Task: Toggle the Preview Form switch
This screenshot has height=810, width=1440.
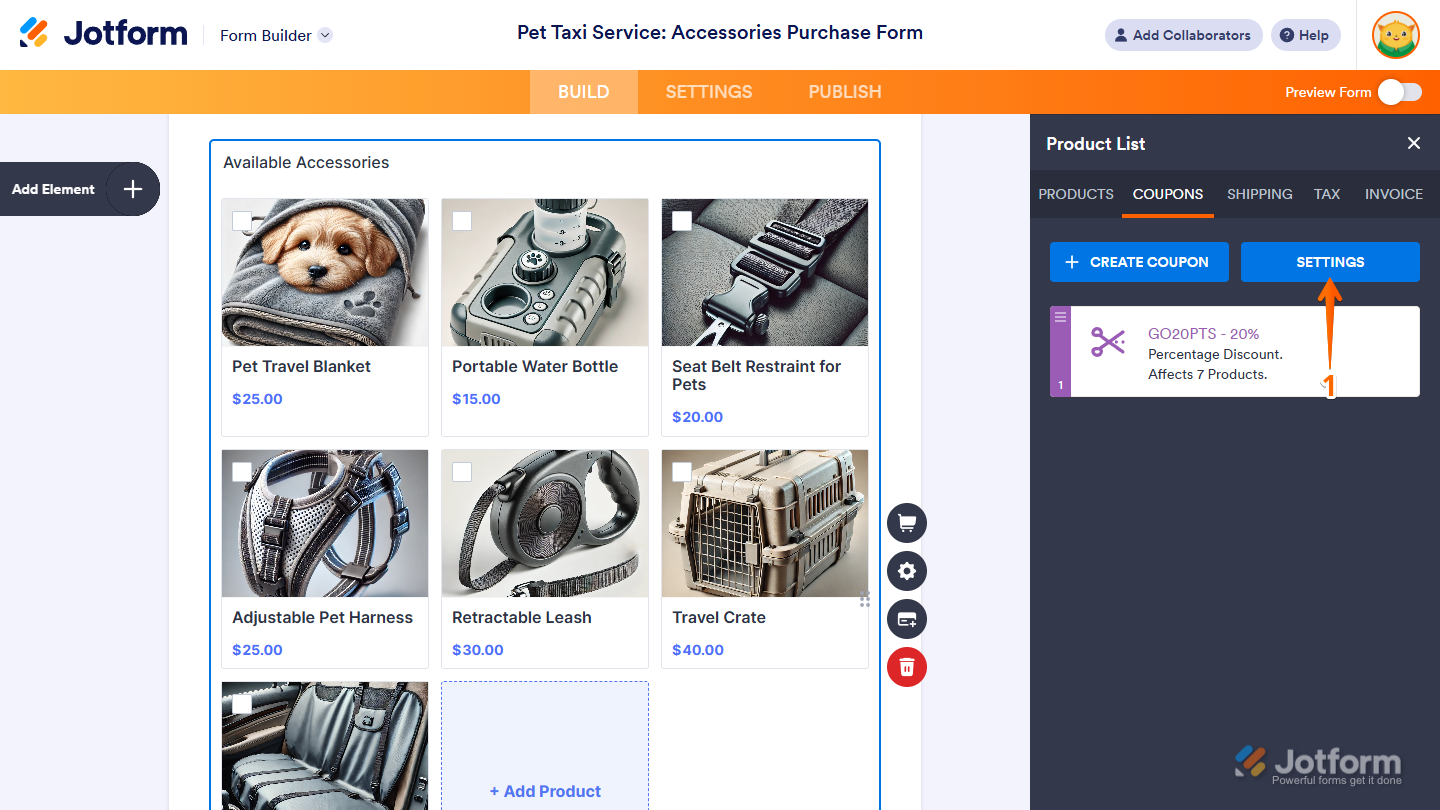Action: point(1399,92)
